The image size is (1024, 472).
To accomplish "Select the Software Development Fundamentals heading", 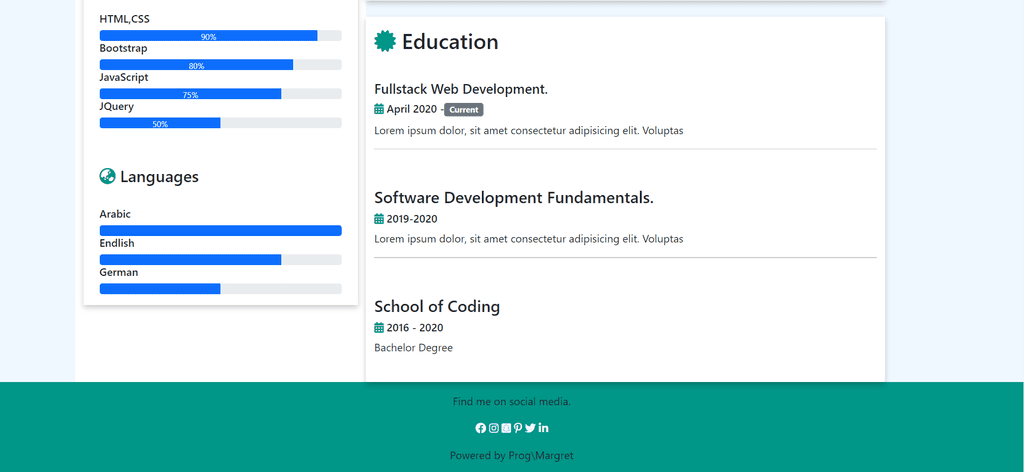I will click(514, 198).
